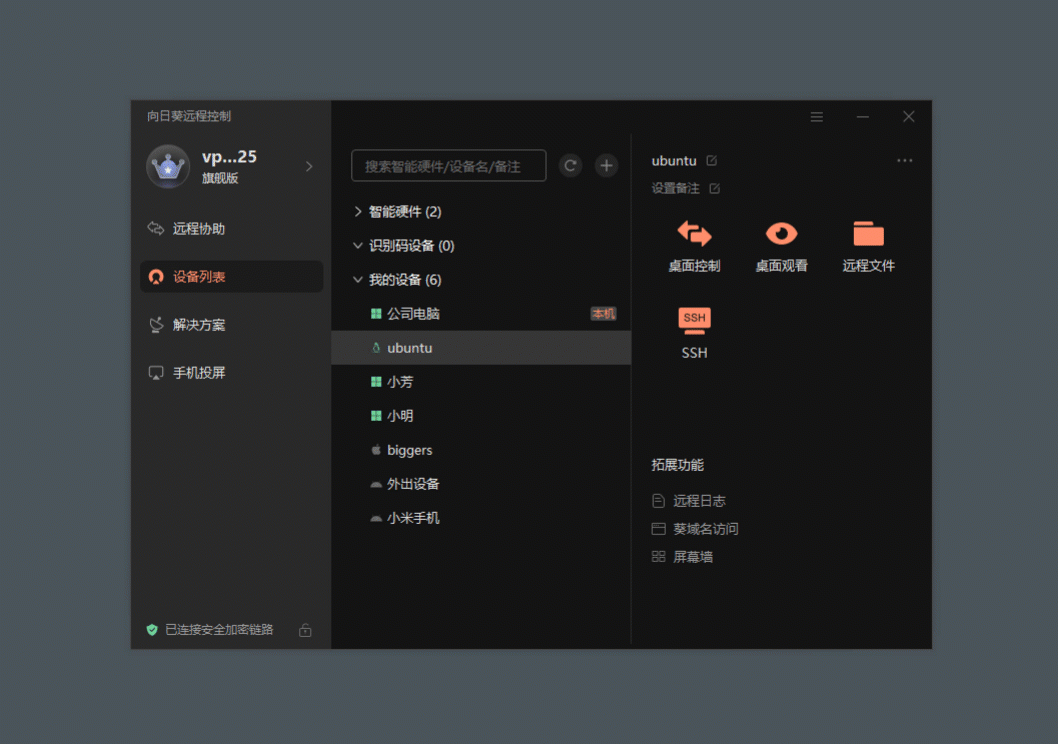1058x744 pixels.
Task: Open 远程日志 remote log link
Action: point(699,501)
